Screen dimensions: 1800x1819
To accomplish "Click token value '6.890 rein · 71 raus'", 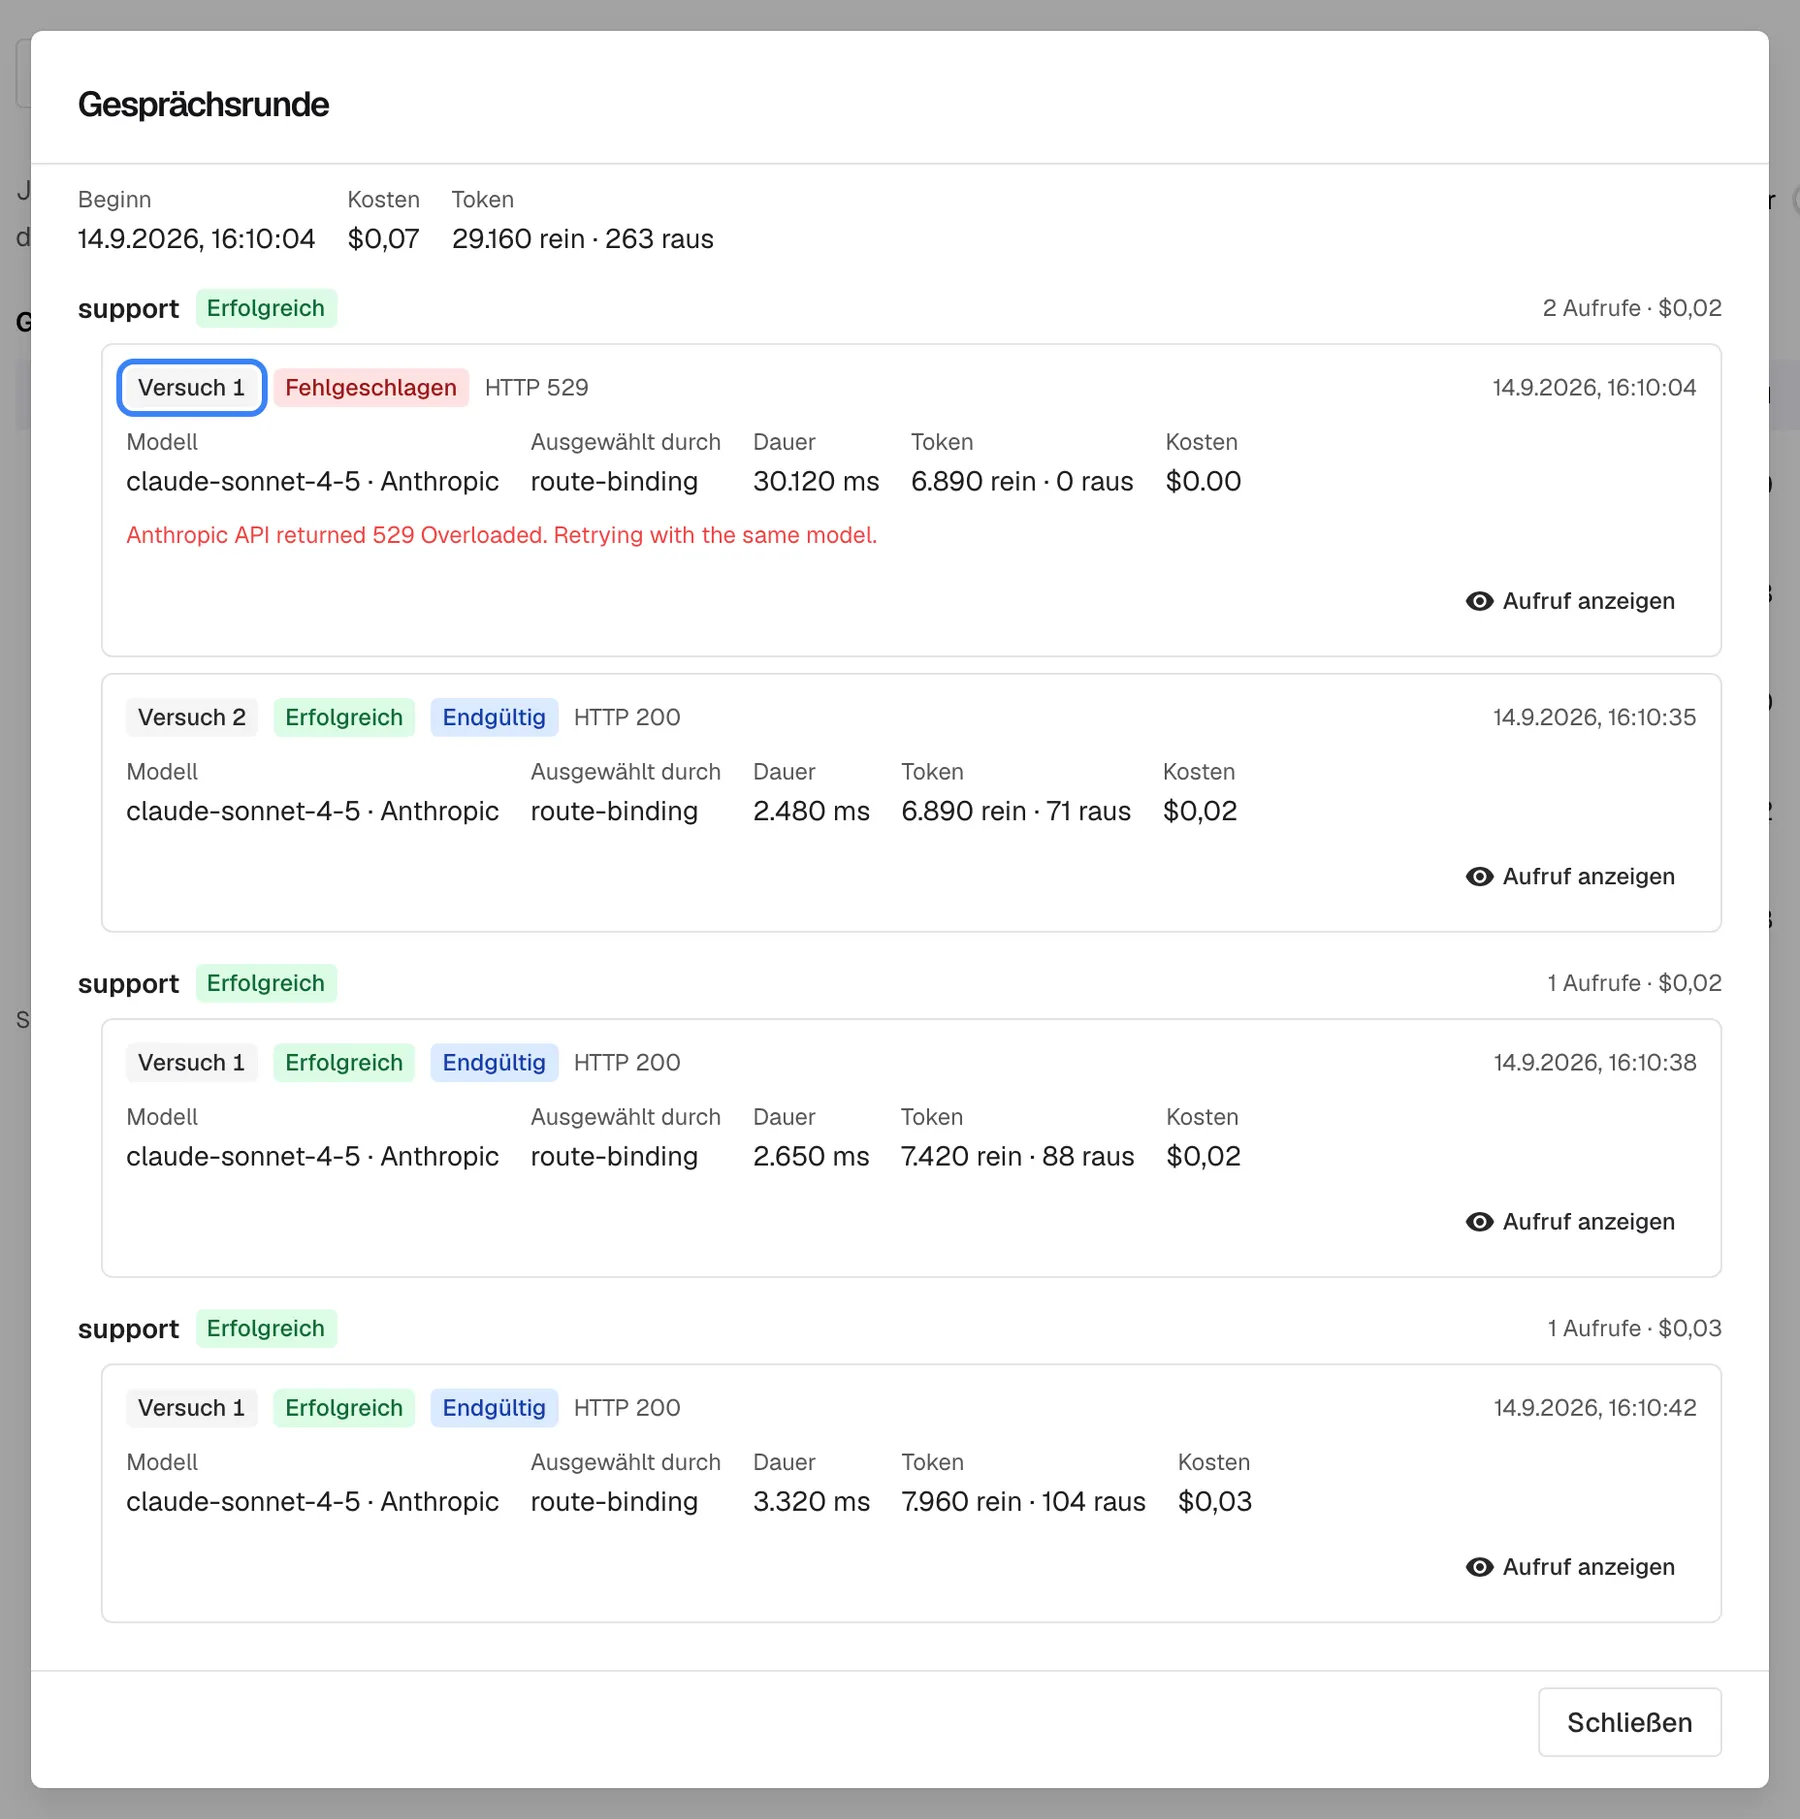I will point(1015,811).
